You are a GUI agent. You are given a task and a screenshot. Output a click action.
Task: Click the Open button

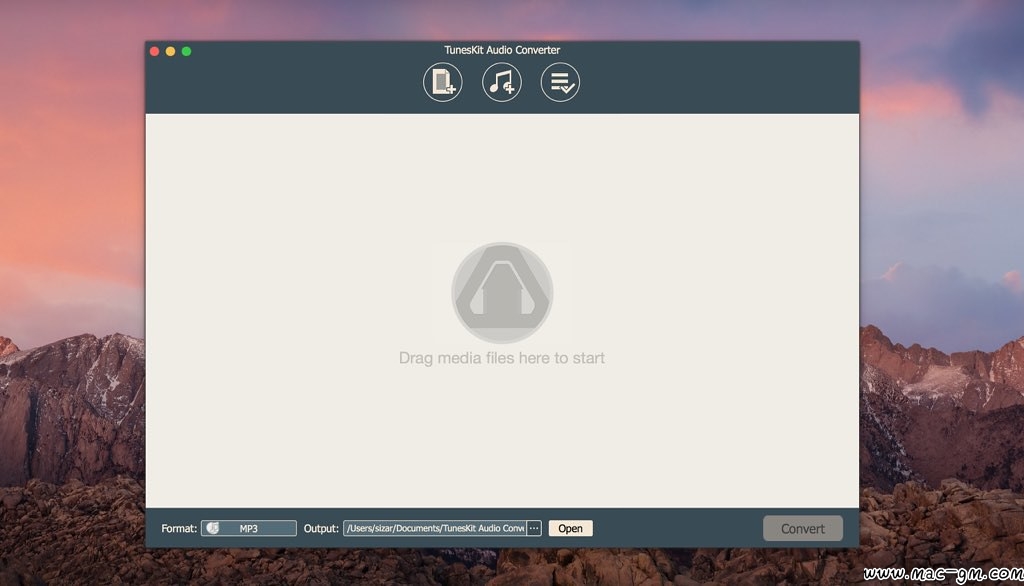570,528
